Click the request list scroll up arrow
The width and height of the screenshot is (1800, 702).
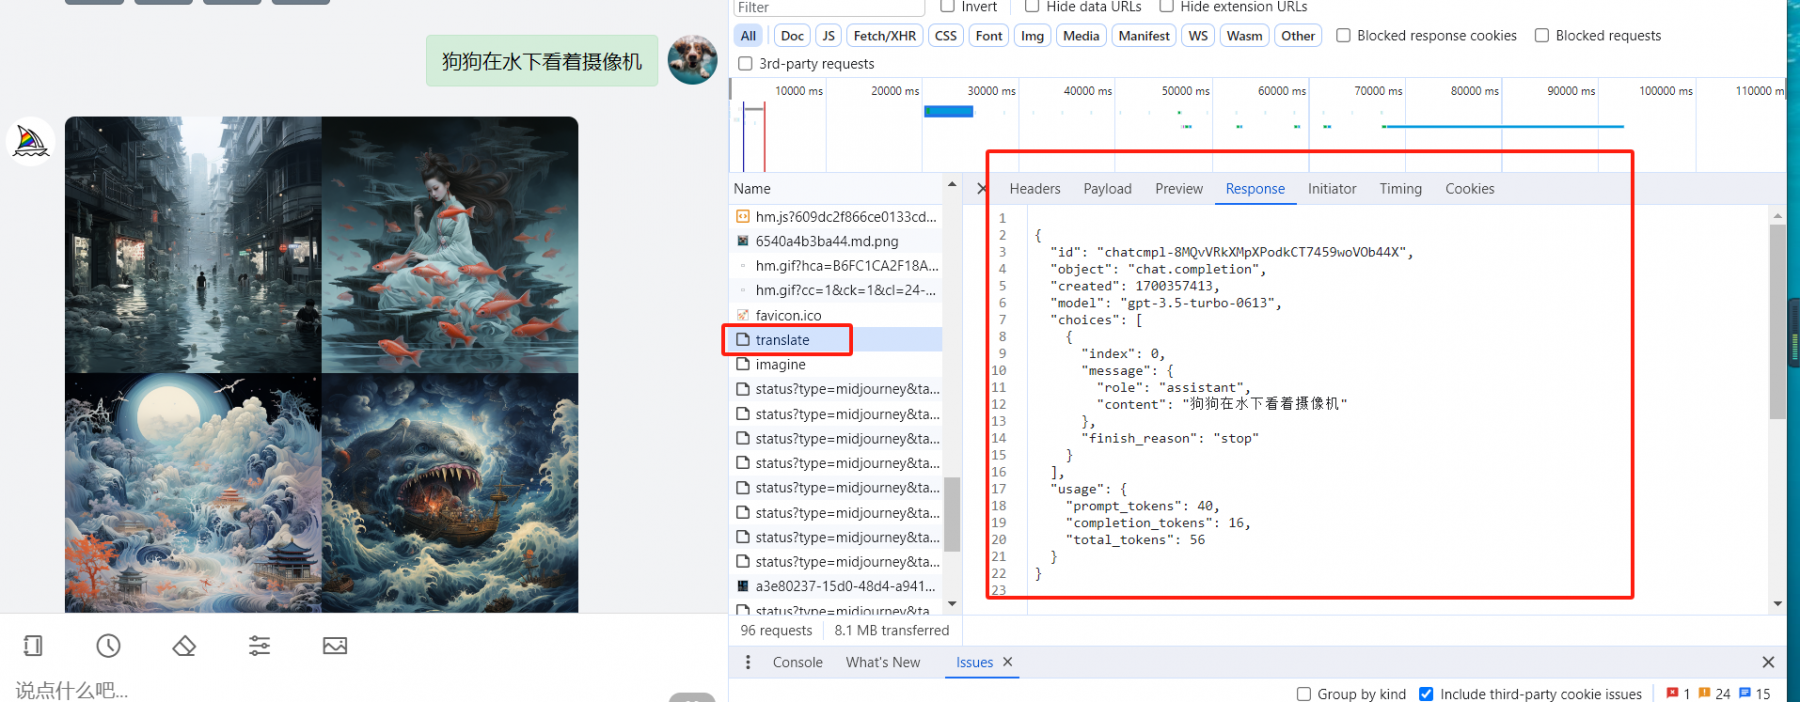952,185
